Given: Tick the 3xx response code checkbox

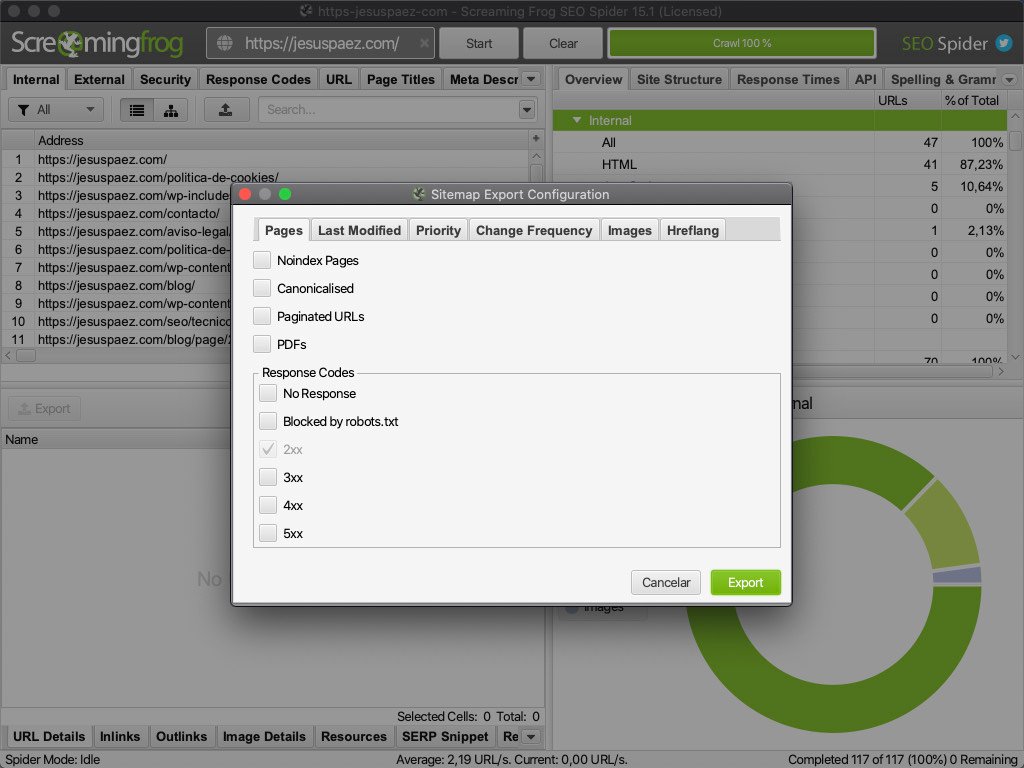Looking at the screenshot, I should [x=268, y=477].
